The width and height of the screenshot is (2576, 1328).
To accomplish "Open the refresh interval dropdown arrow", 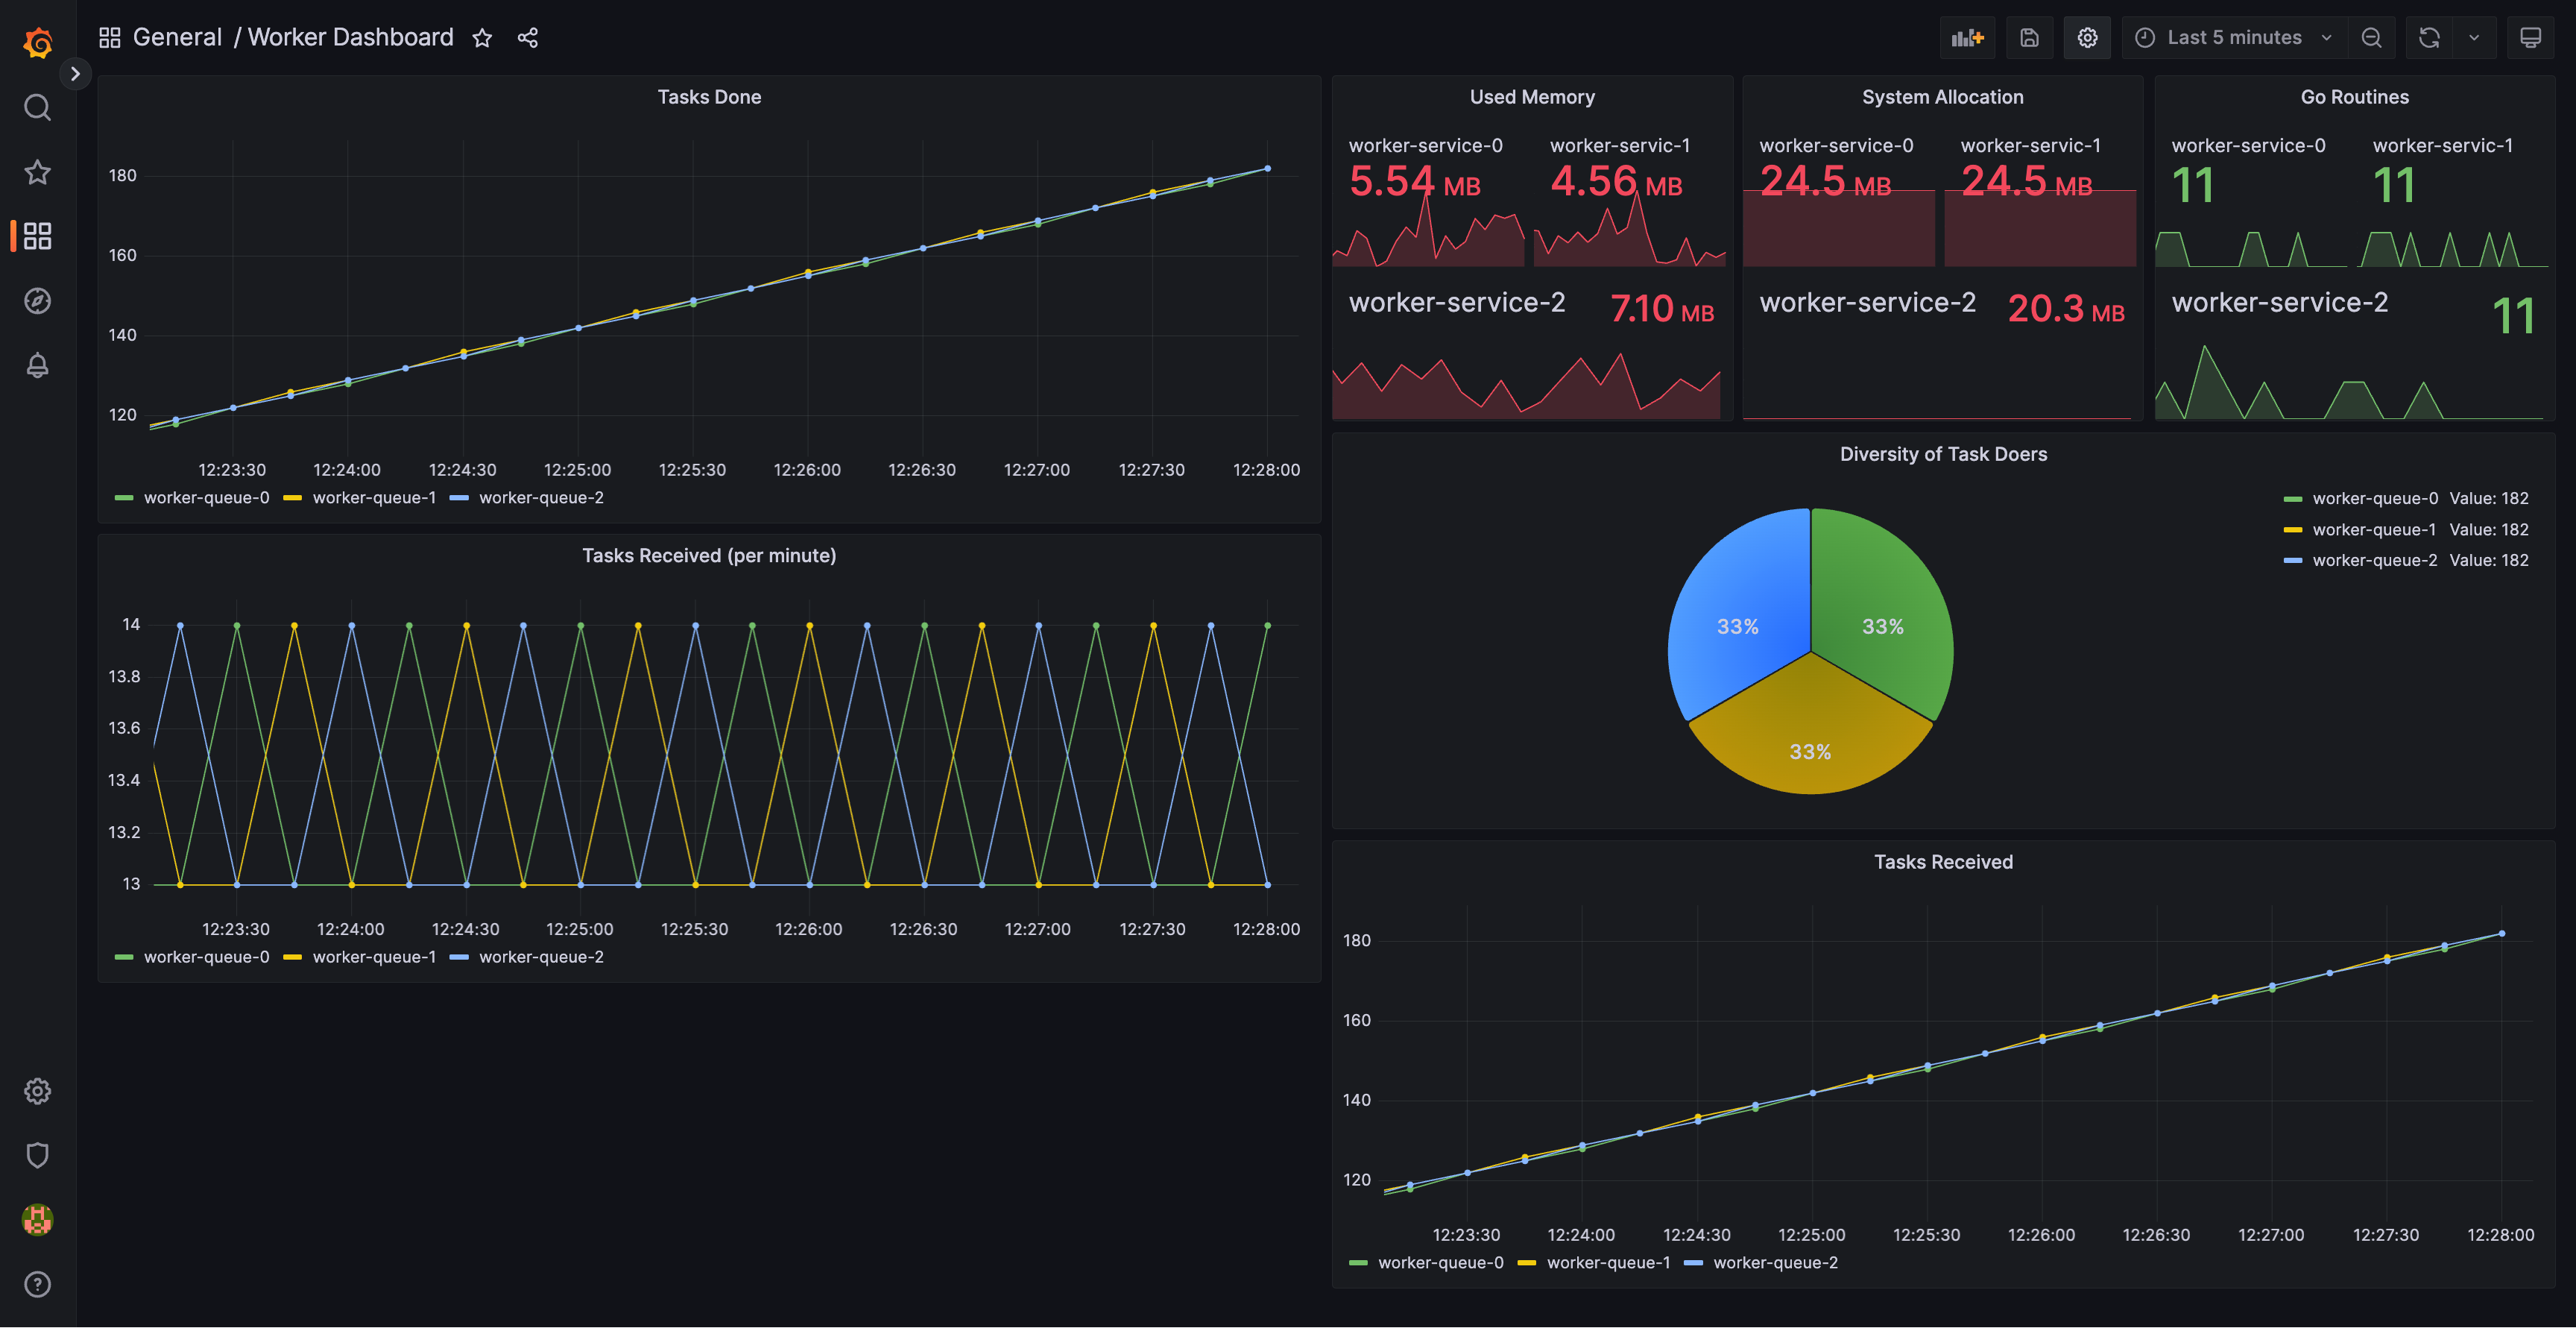I will 2474,38.
